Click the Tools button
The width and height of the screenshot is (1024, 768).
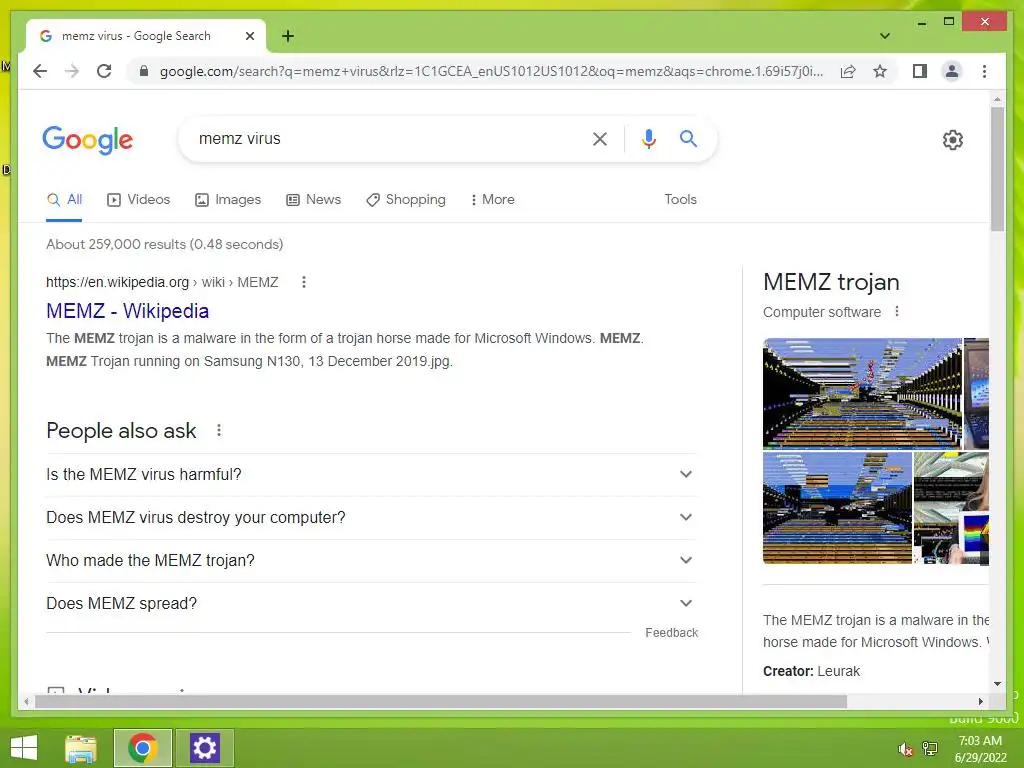click(x=680, y=200)
